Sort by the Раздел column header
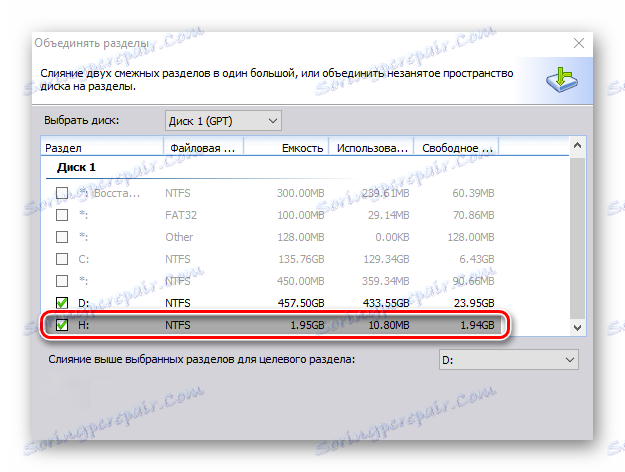This screenshot has width=625, height=472. pos(102,148)
